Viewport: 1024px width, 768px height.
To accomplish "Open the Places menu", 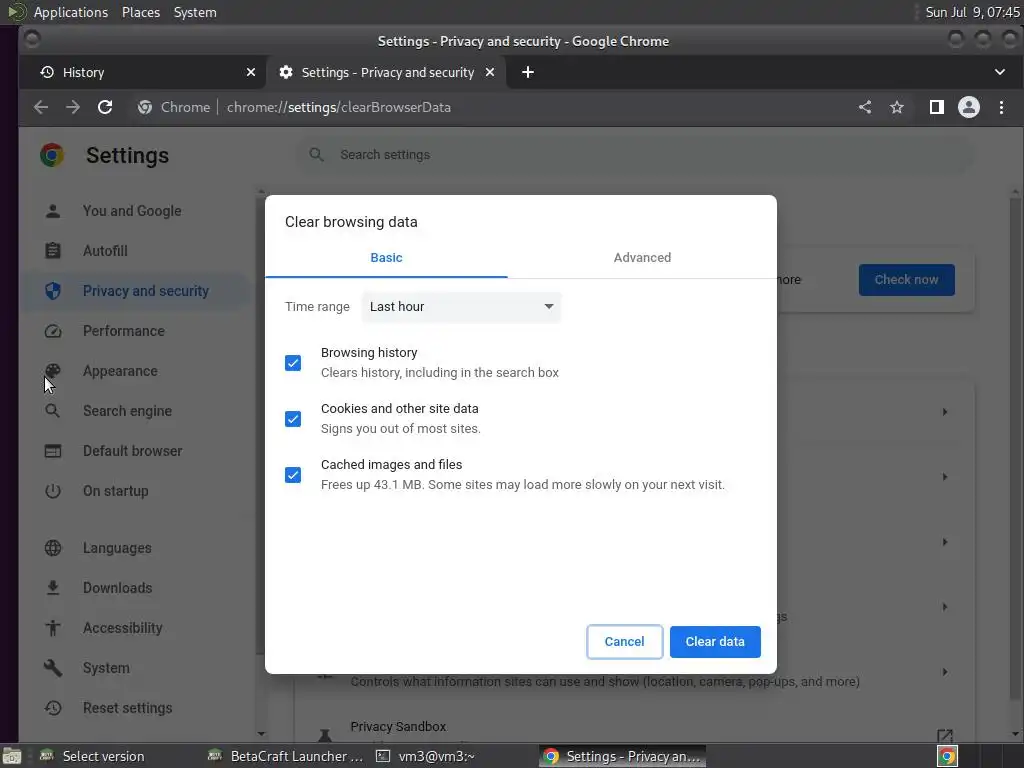I will (140, 12).
